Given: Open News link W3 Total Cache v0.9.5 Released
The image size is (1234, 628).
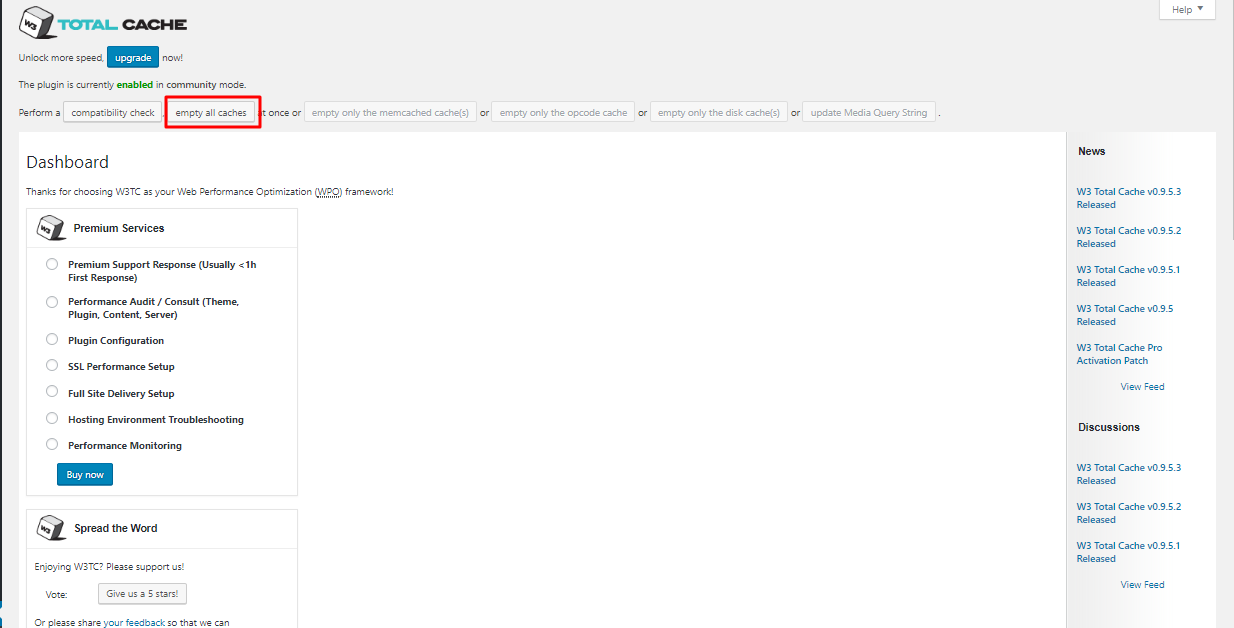Looking at the screenshot, I should click(x=1125, y=315).
